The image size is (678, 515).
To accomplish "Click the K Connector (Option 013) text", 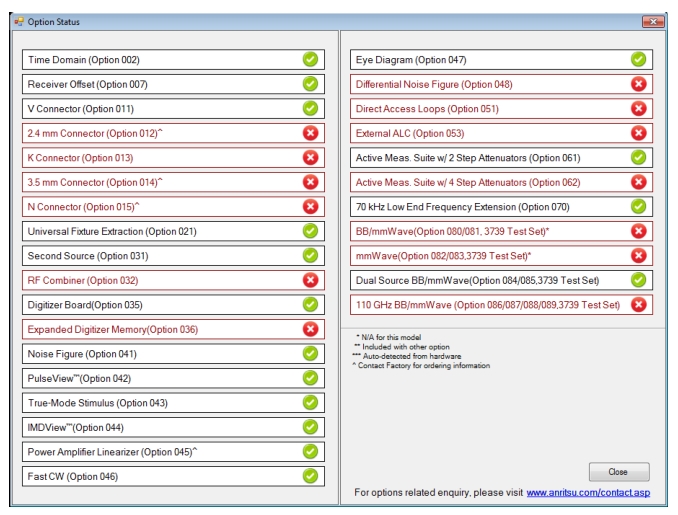I will [x=80, y=158].
